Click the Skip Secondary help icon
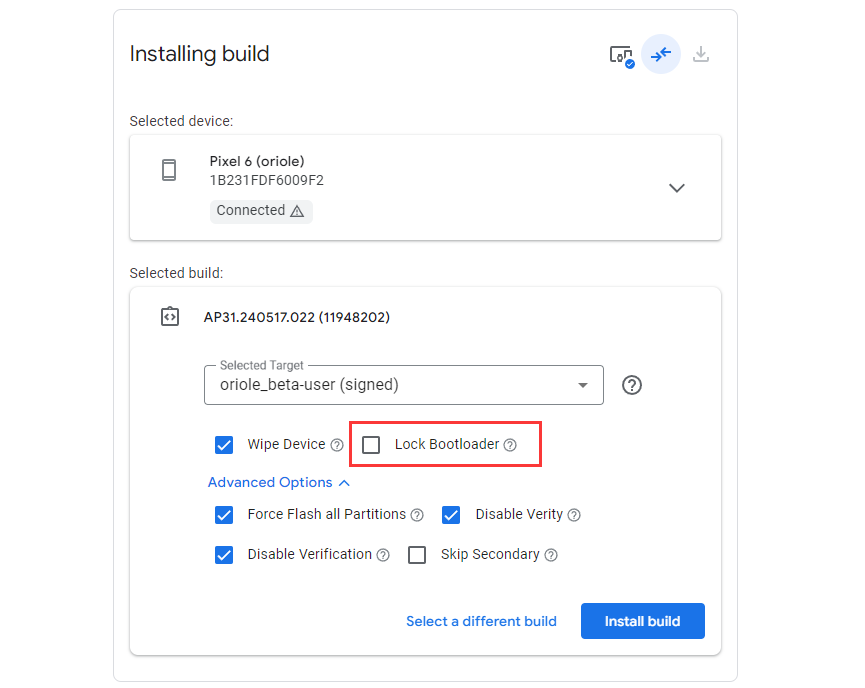 (551, 555)
